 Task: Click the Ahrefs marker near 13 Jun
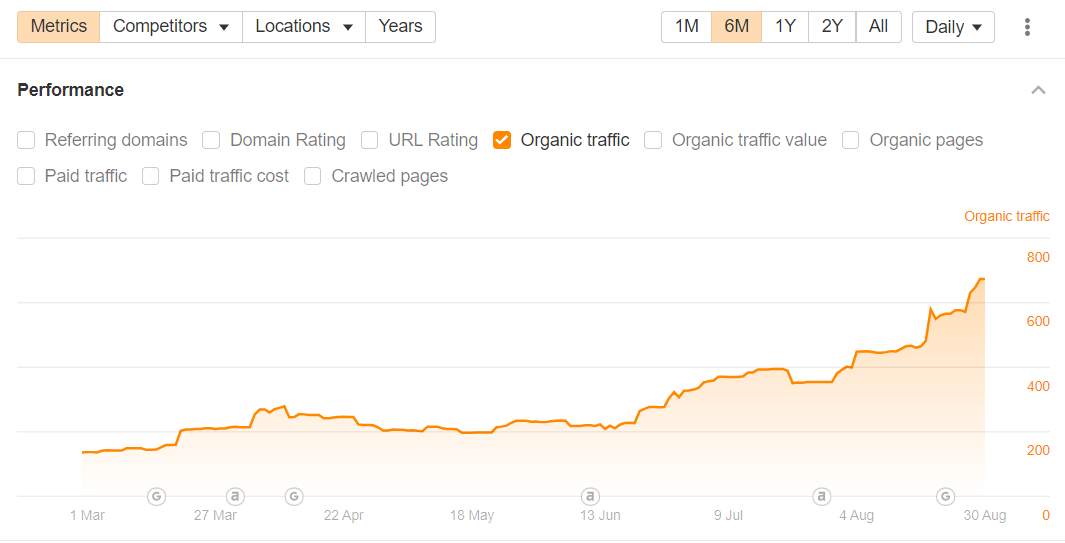tap(590, 497)
